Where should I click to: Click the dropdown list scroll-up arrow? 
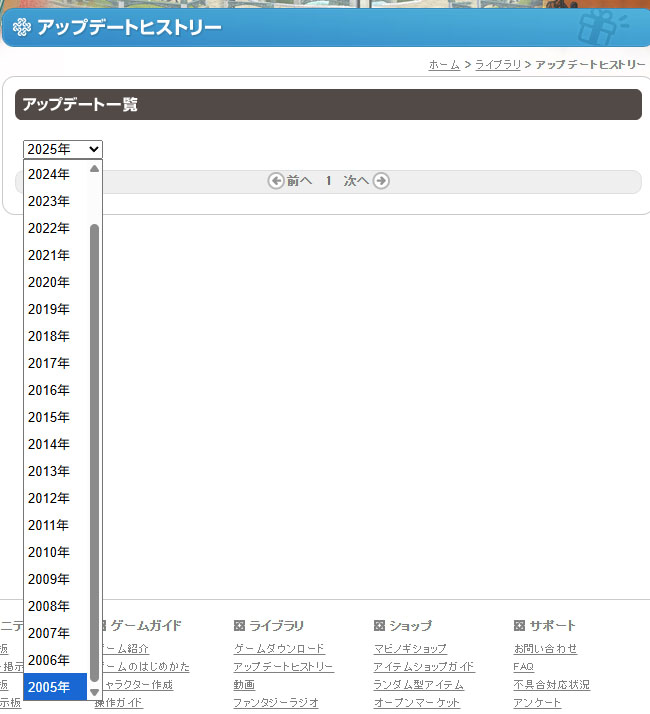tap(94, 169)
